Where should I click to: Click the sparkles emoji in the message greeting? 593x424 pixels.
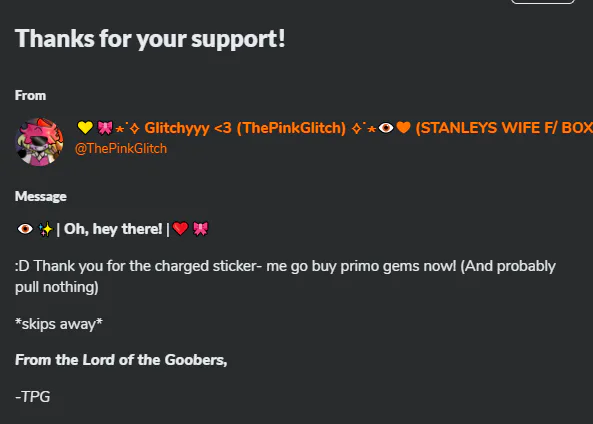(45, 229)
